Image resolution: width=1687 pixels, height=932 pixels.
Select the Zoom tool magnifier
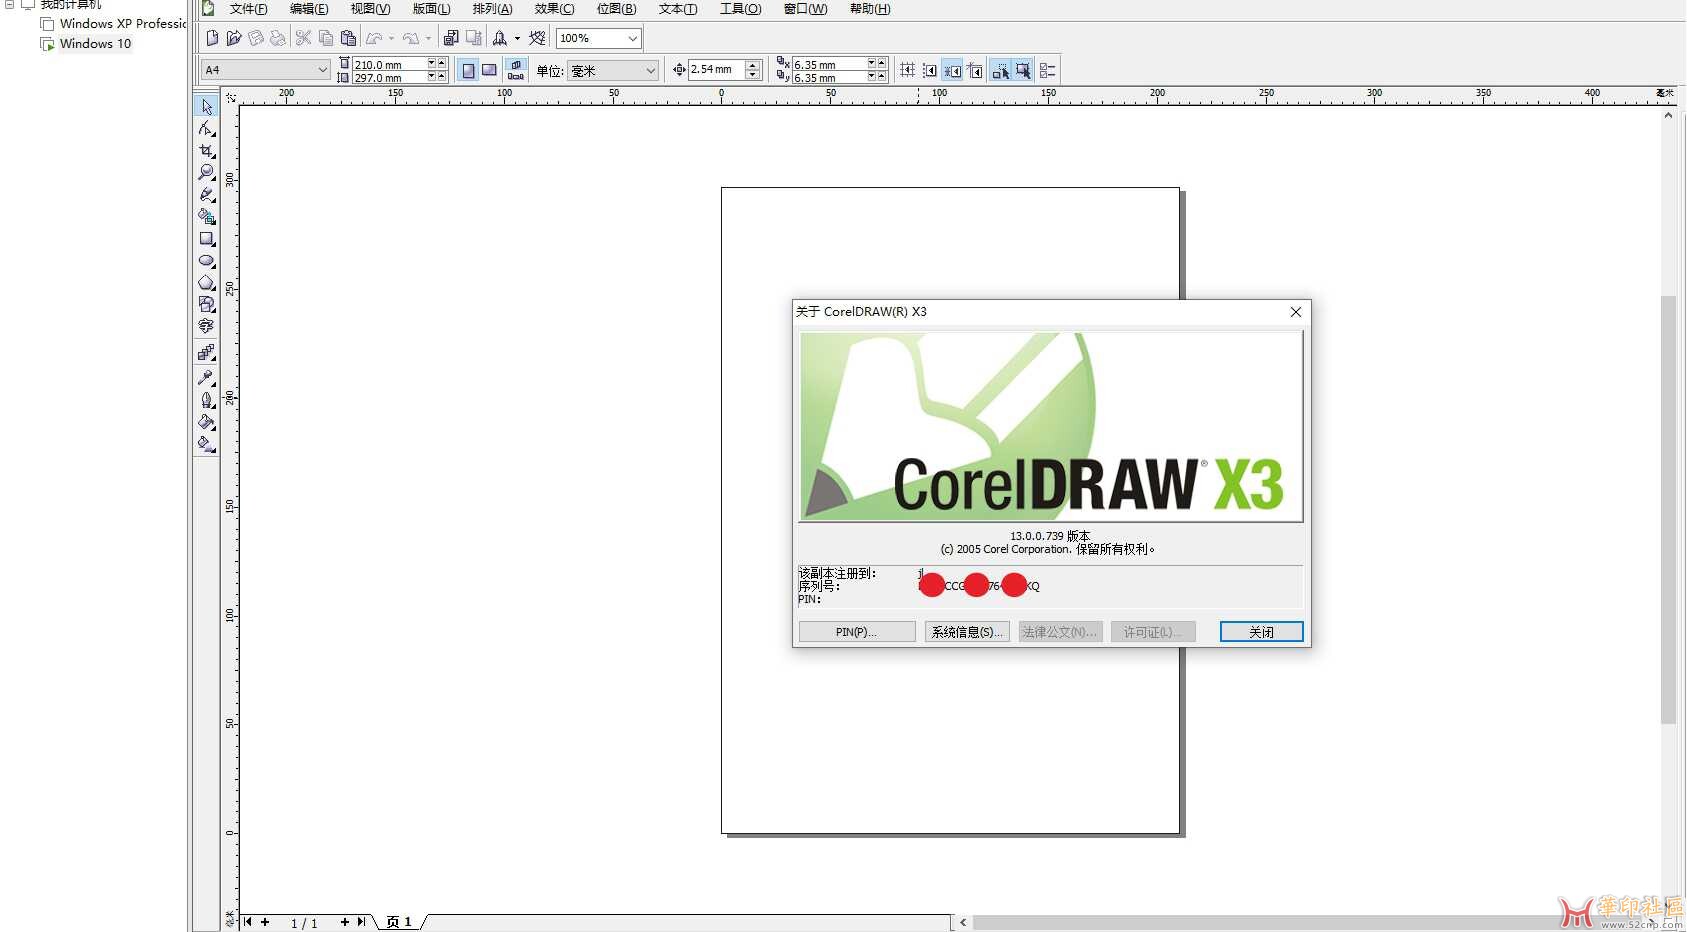(x=207, y=172)
